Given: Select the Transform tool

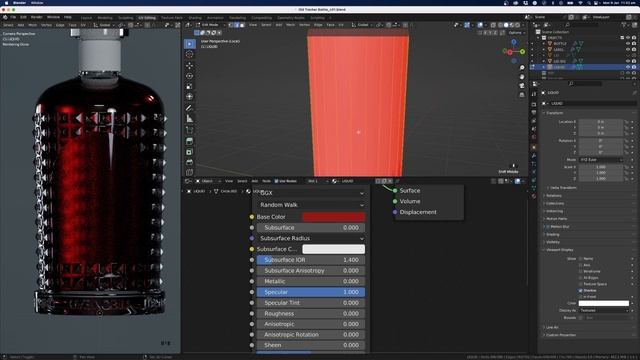Looking at the screenshot, I should pyautogui.click(x=190, y=97).
